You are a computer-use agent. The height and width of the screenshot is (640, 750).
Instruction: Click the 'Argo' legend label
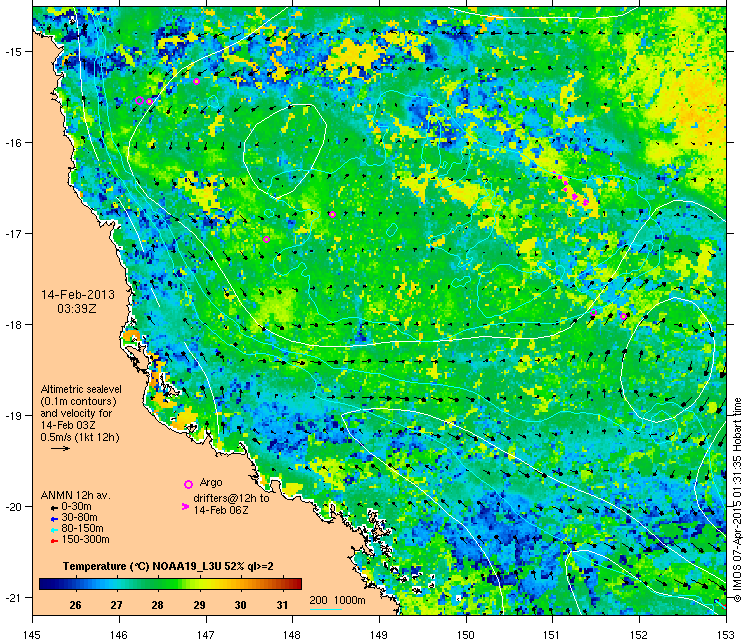click(x=211, y=483)
